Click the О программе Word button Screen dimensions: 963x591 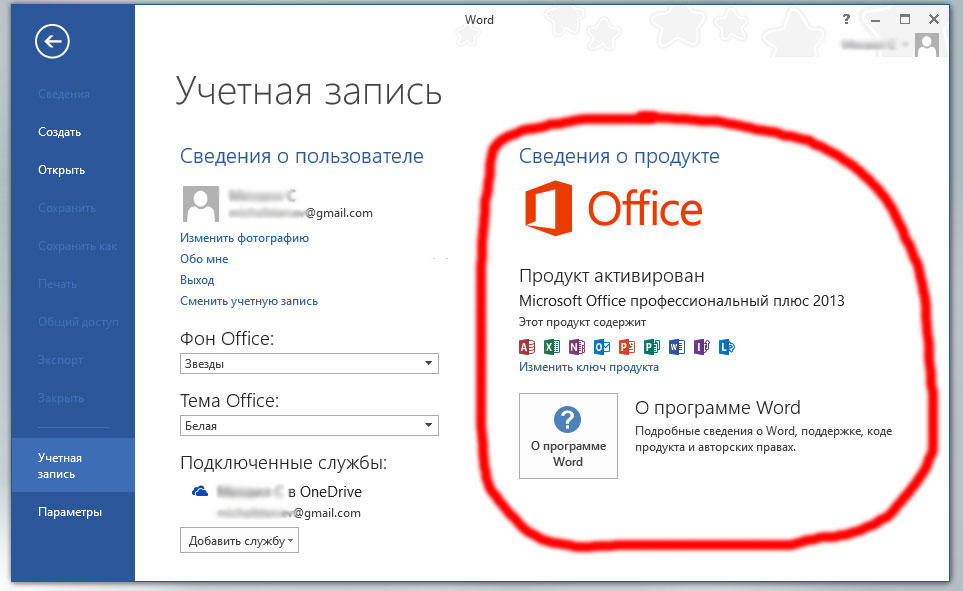(568, 436)
